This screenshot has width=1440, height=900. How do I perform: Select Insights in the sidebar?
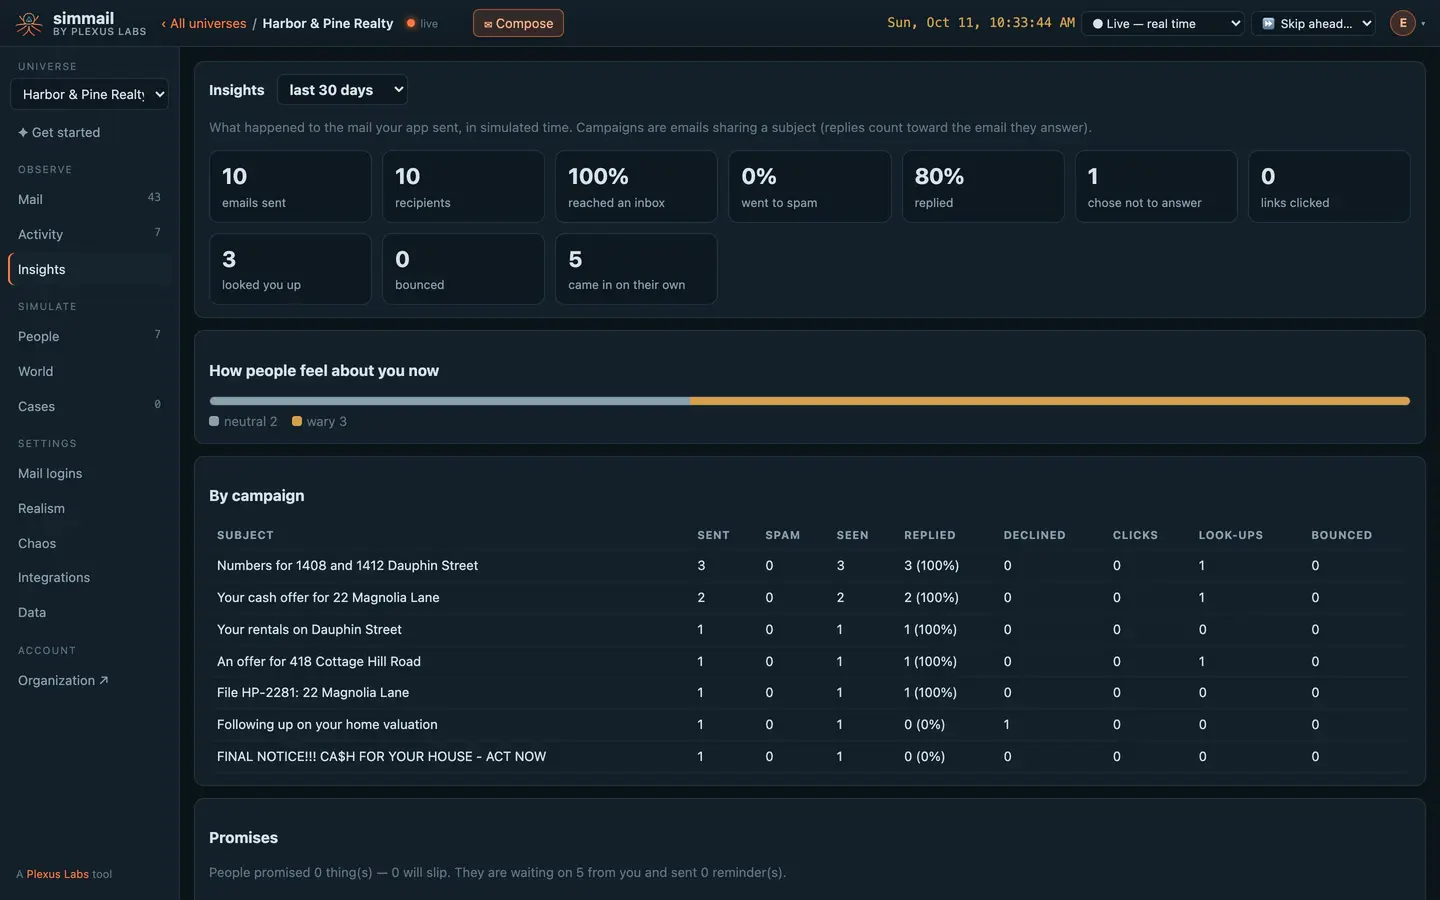coord(89,269)
